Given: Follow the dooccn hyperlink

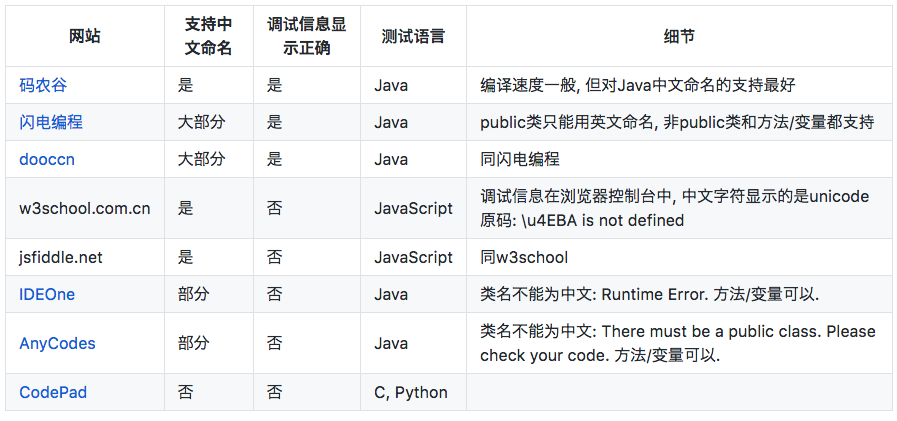Looking at the screenshot, I should point(47,159).
